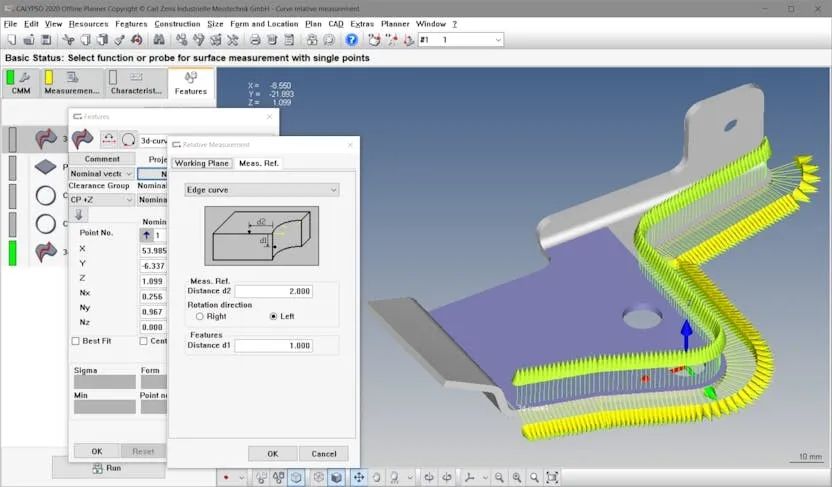Click the X coordinate field showing 53.985

tap(154, 250)
